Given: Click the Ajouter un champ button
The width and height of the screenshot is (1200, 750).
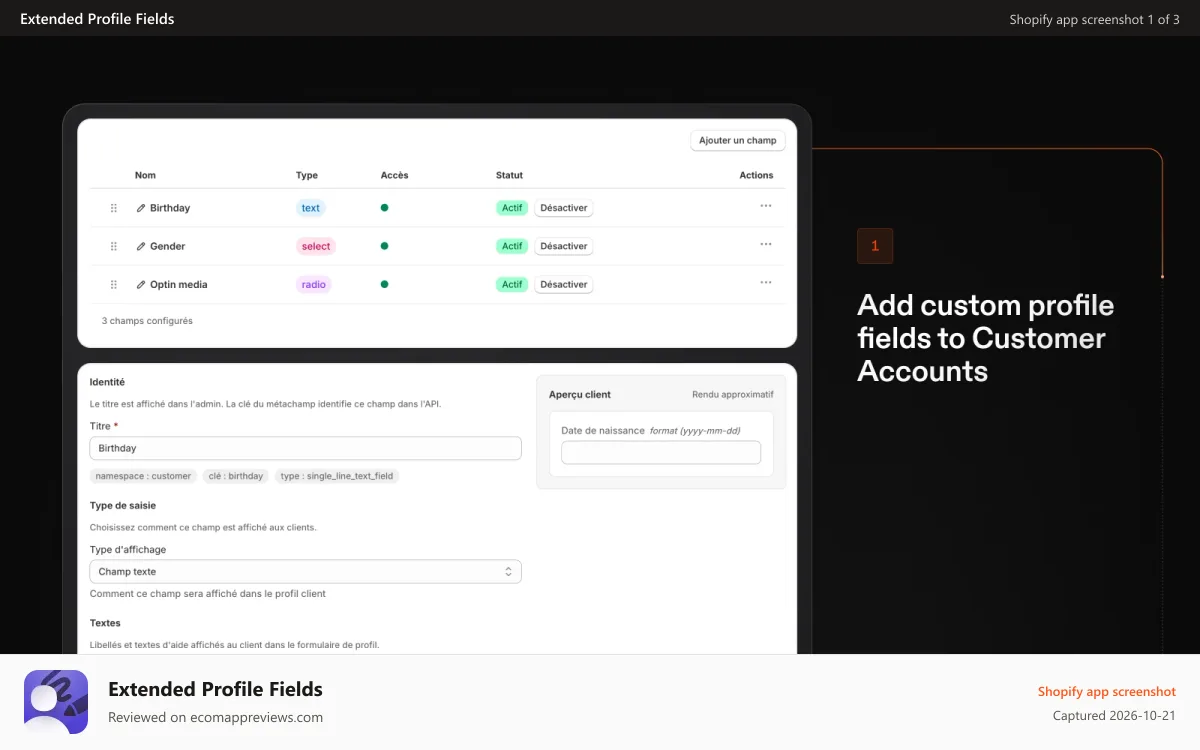Looking at the screenshot, I should 738,141.
